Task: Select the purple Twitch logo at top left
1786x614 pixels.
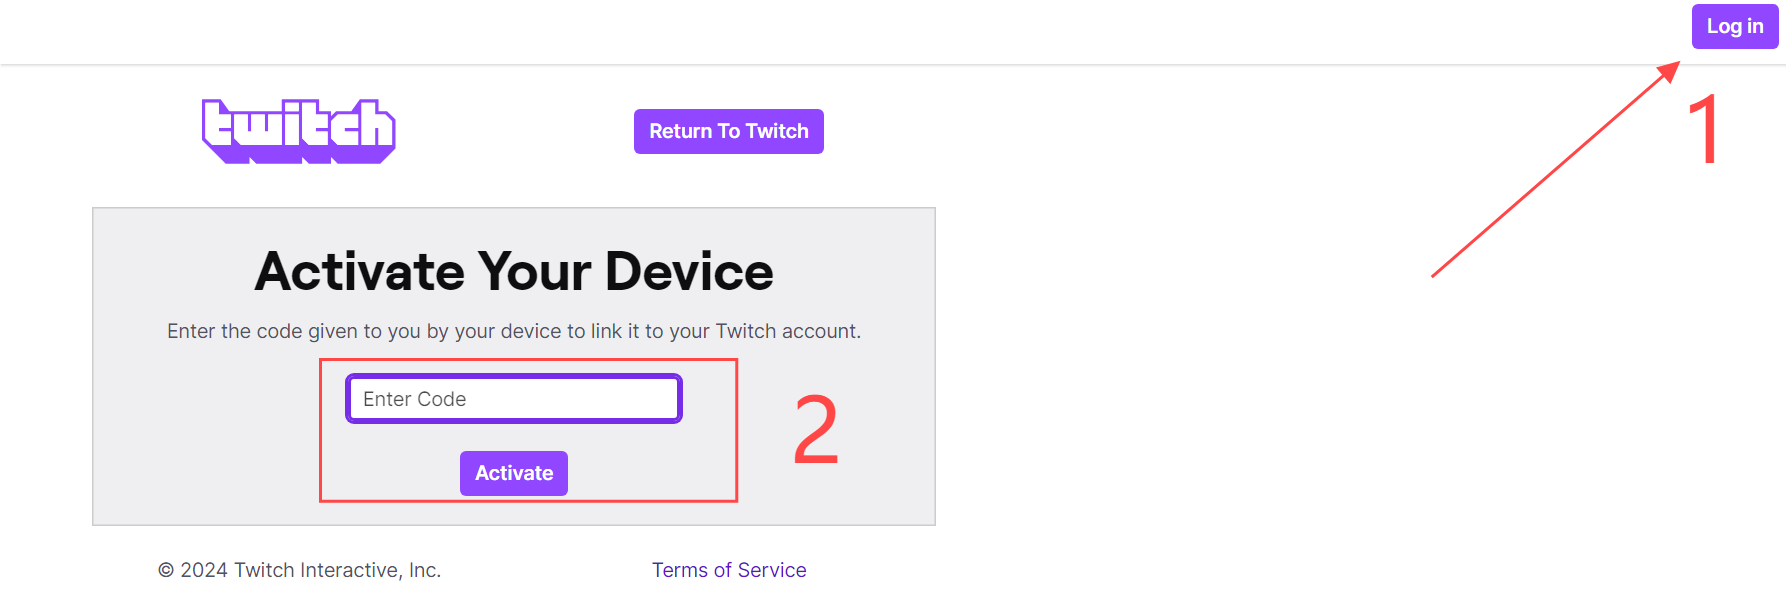Action: 298,130
